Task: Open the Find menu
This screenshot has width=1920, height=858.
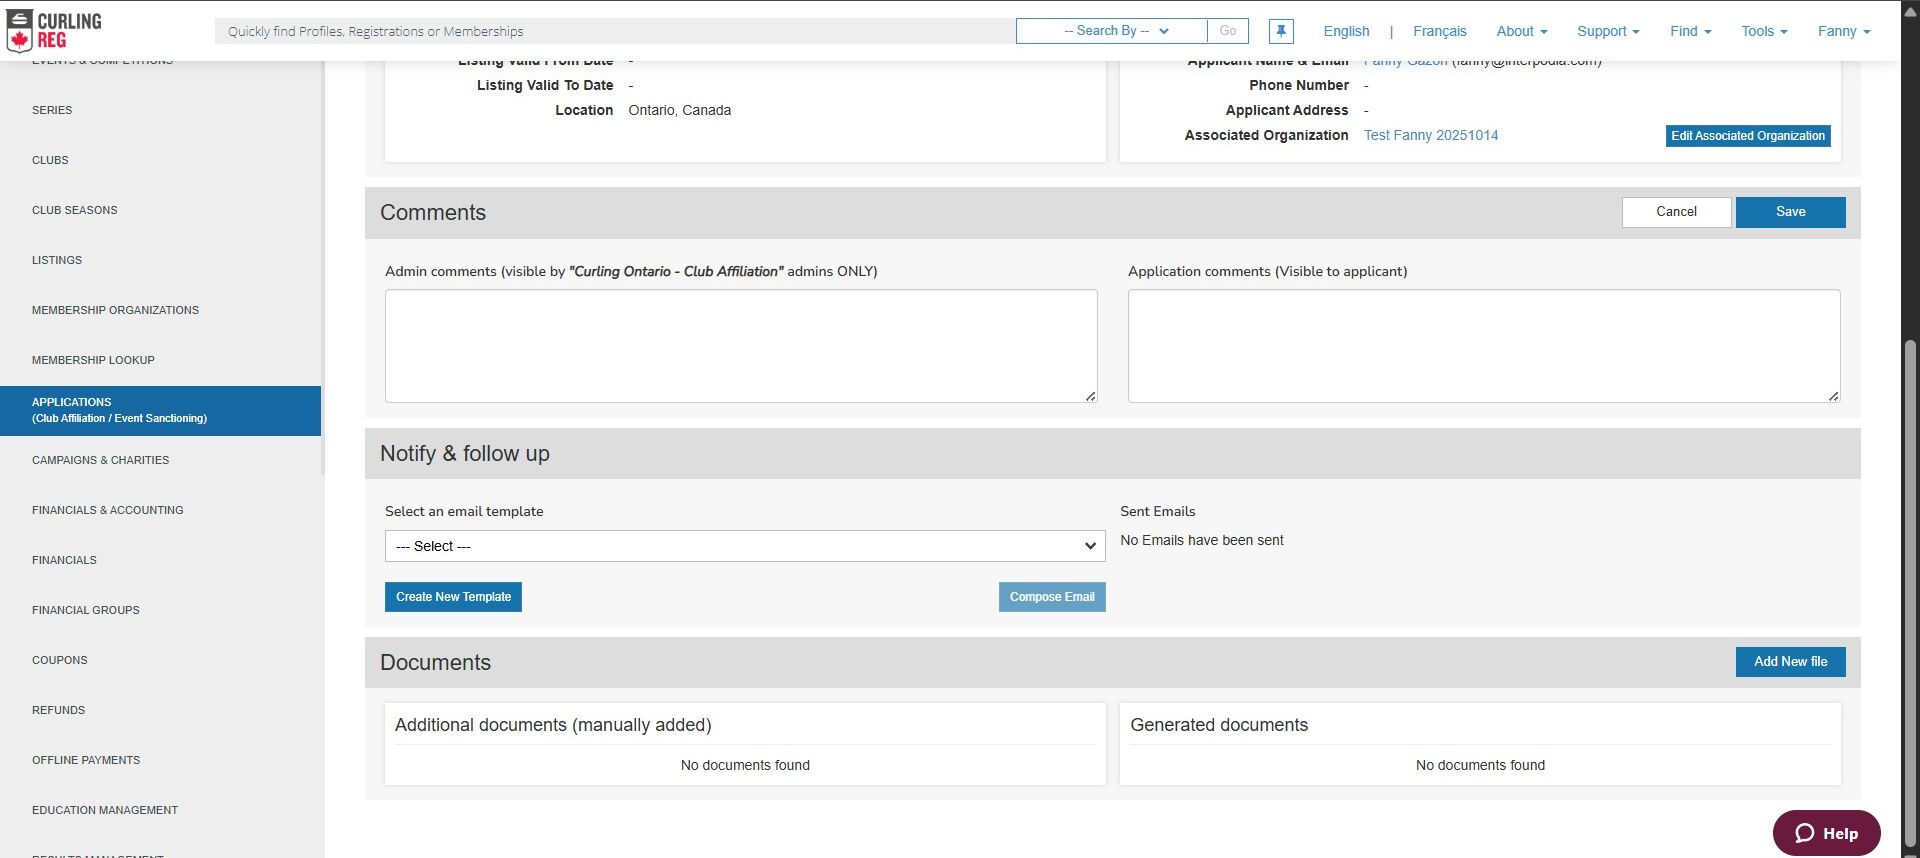Action: click(1690, 31)
